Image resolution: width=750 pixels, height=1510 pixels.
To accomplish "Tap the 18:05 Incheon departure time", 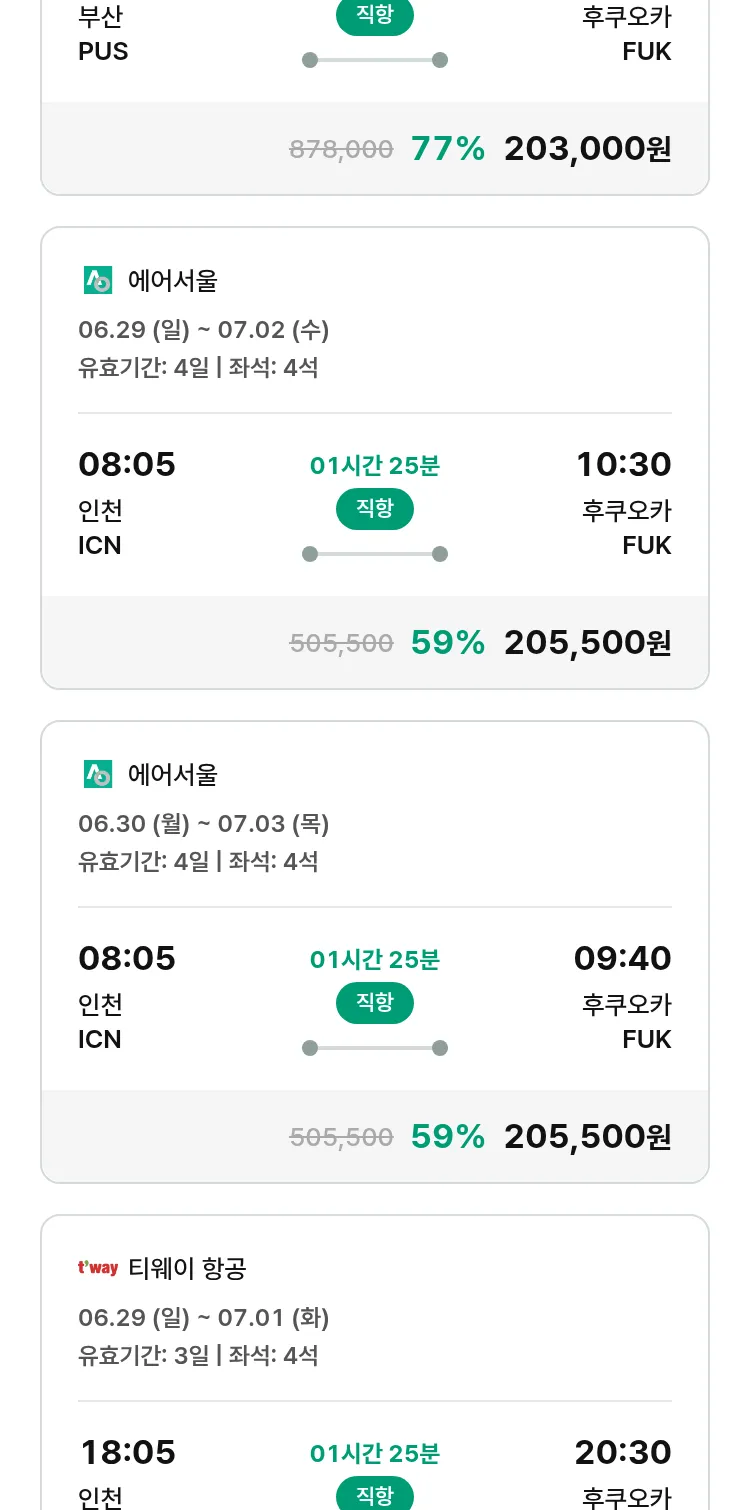I will [x=127, y=1453].
